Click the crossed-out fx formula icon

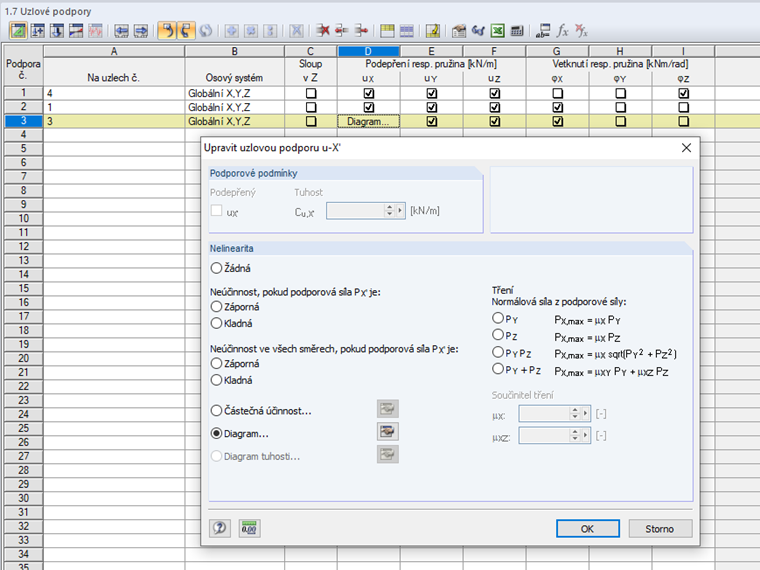[x=581, y=31]
